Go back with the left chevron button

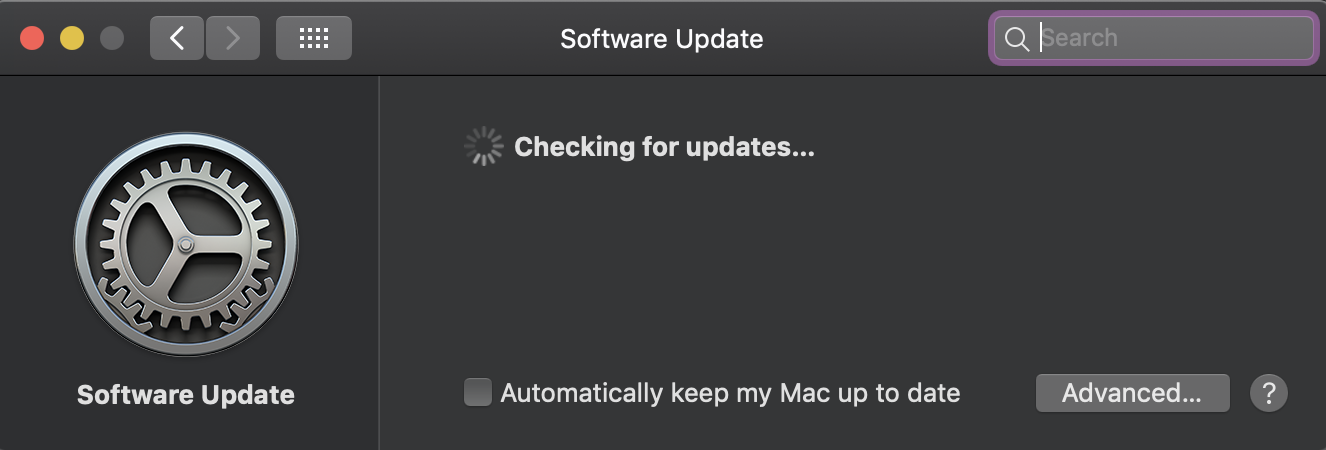click(177, 38)
